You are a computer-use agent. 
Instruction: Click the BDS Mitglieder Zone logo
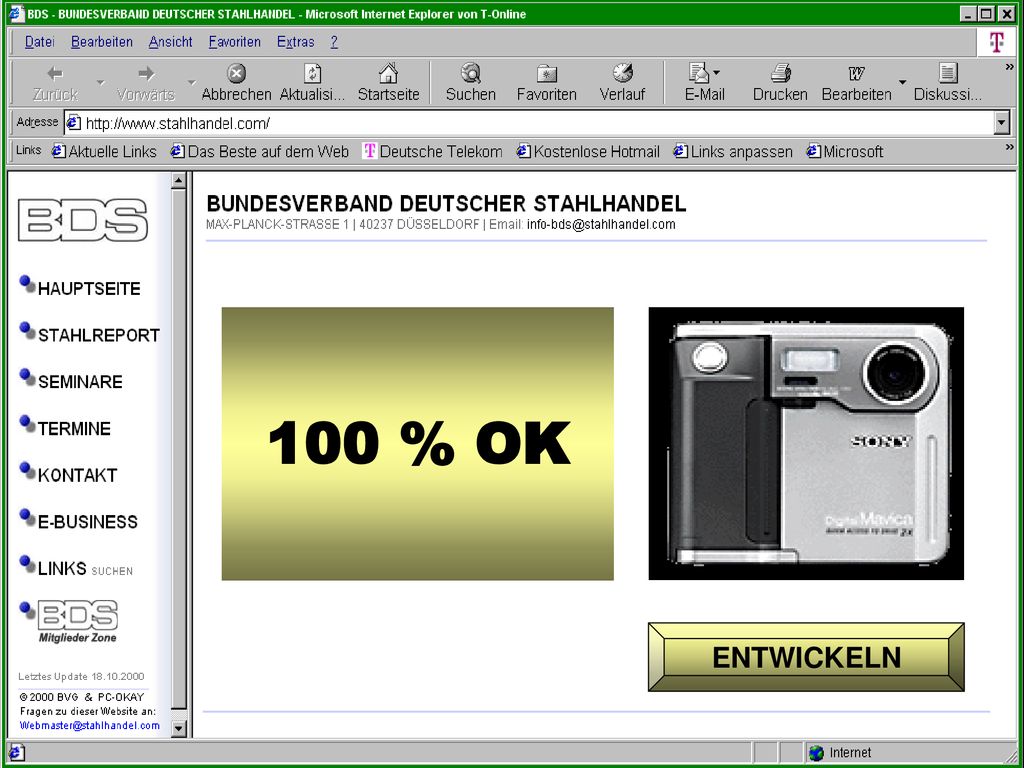tap(77, 621)
